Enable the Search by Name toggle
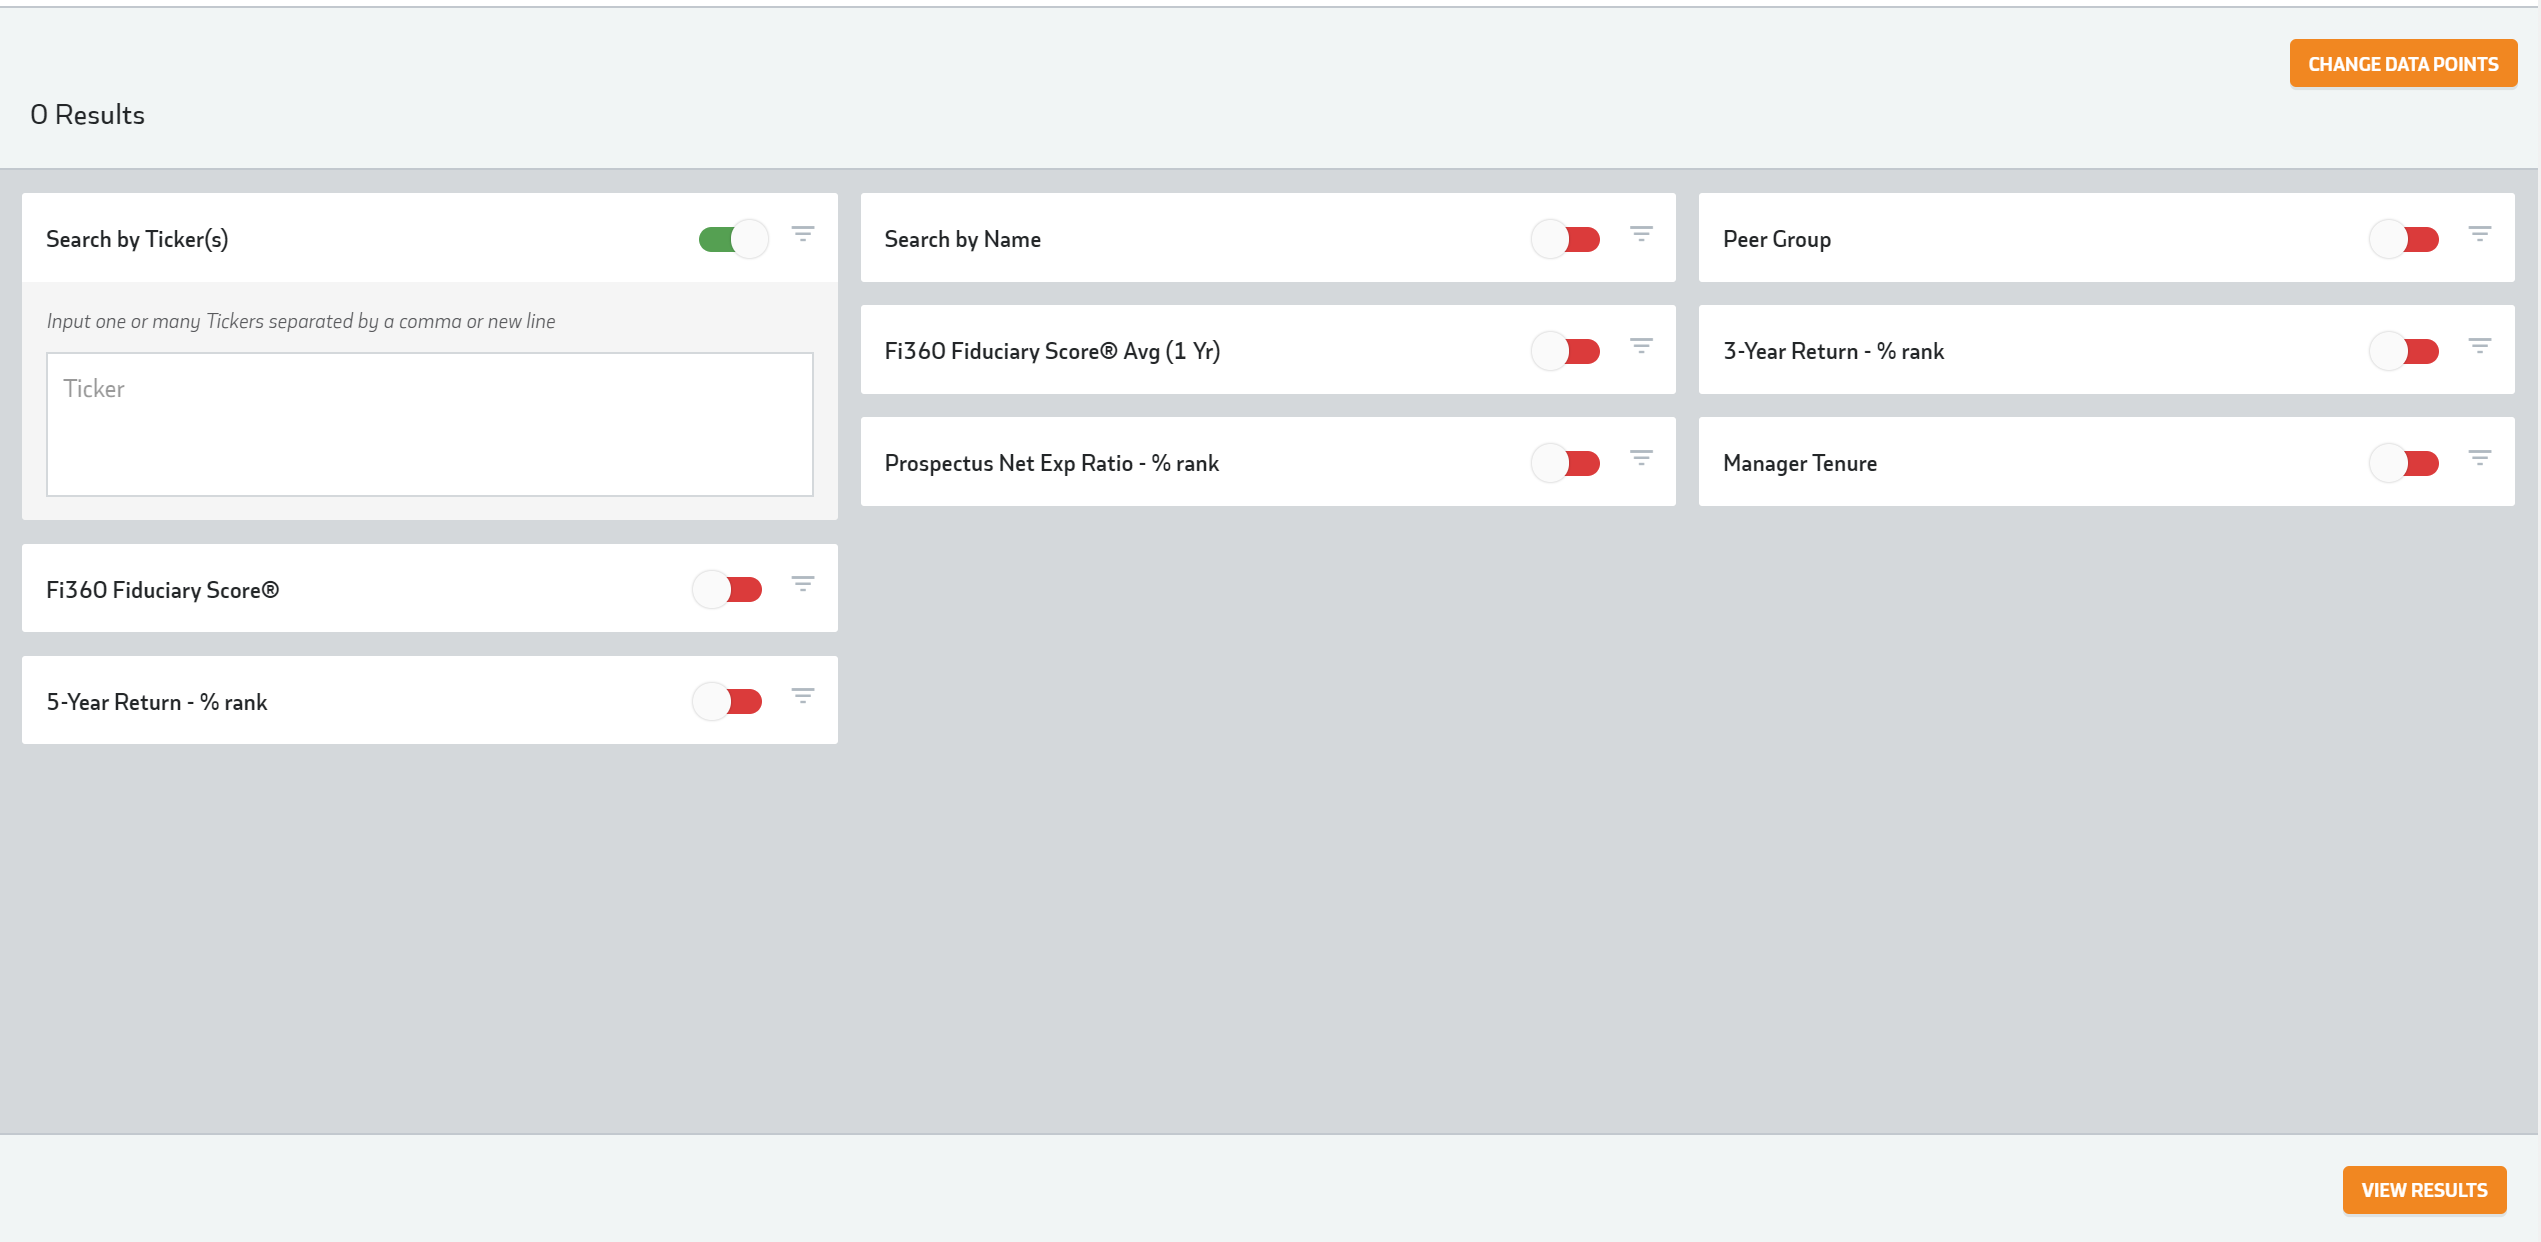2541x1242 pixels. tap(1566, 240)
